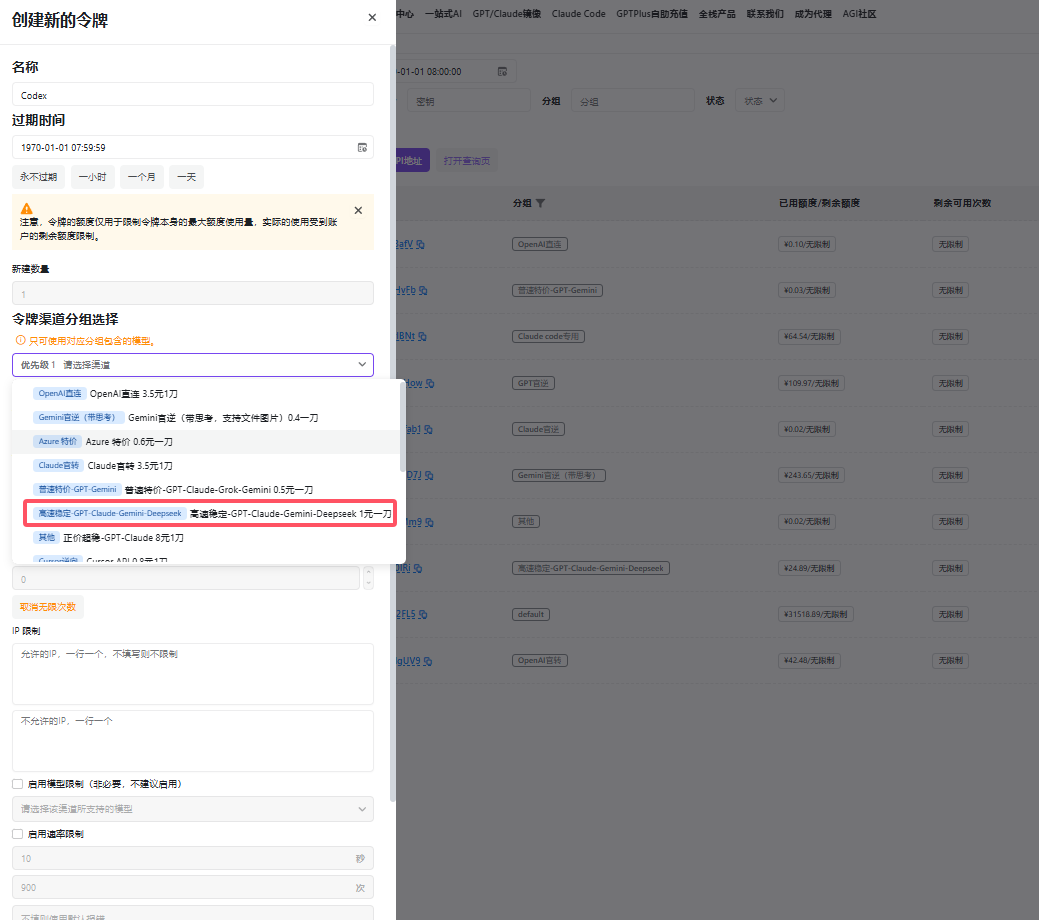Copy the key ending in gUV9
The height and width of the screenshot is (920, 1039).
point(427,661)
